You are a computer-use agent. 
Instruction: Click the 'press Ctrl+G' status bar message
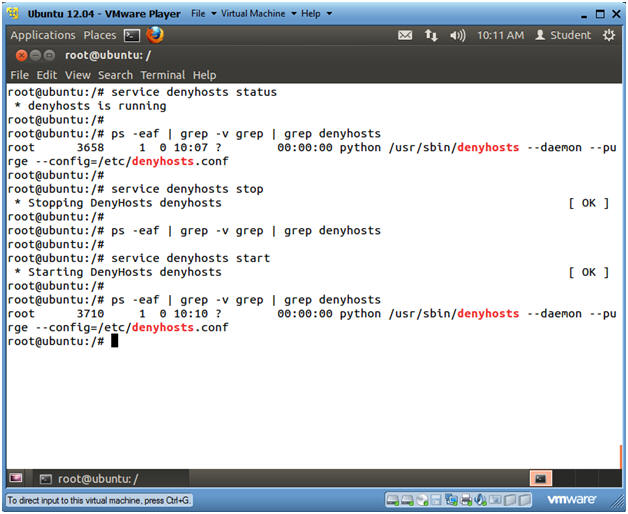click(x=99, y=500)
